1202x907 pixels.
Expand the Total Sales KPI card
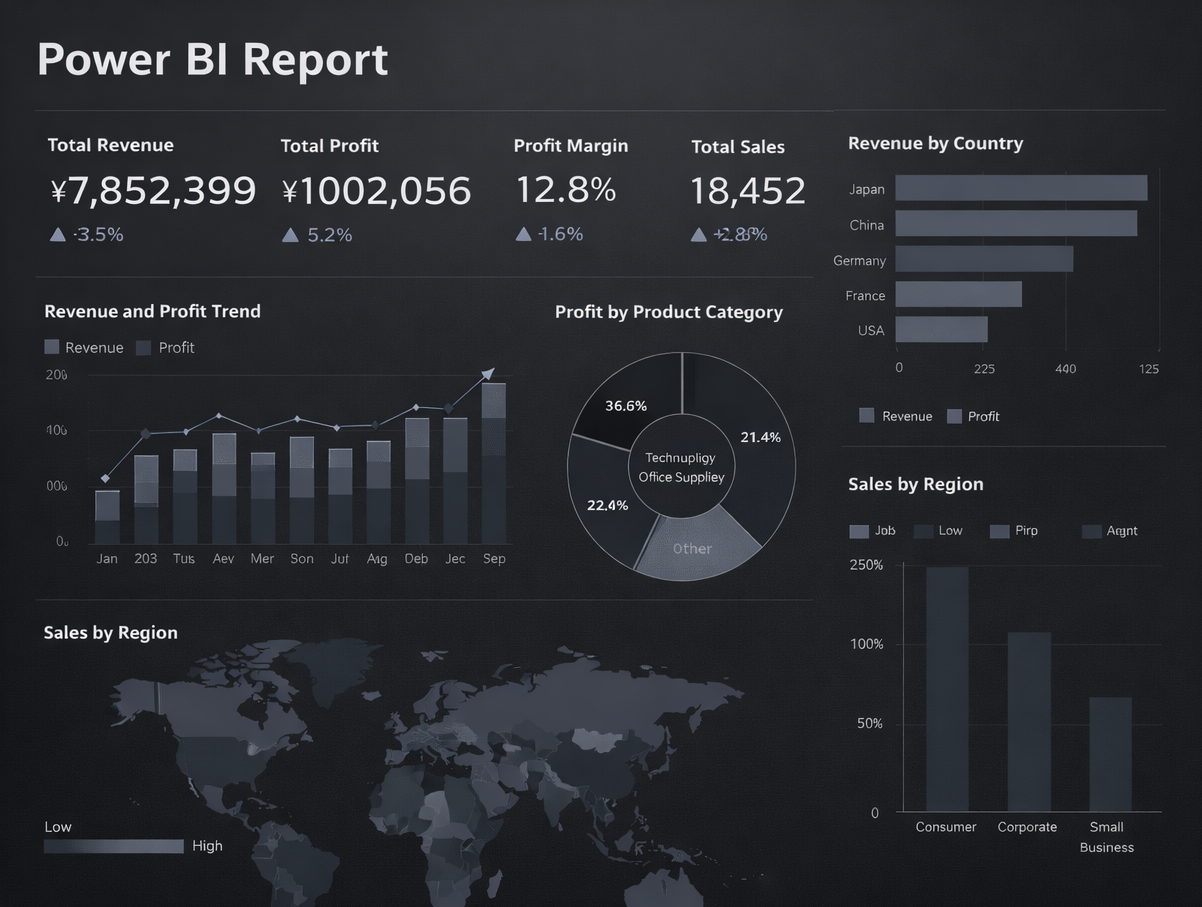748,190
